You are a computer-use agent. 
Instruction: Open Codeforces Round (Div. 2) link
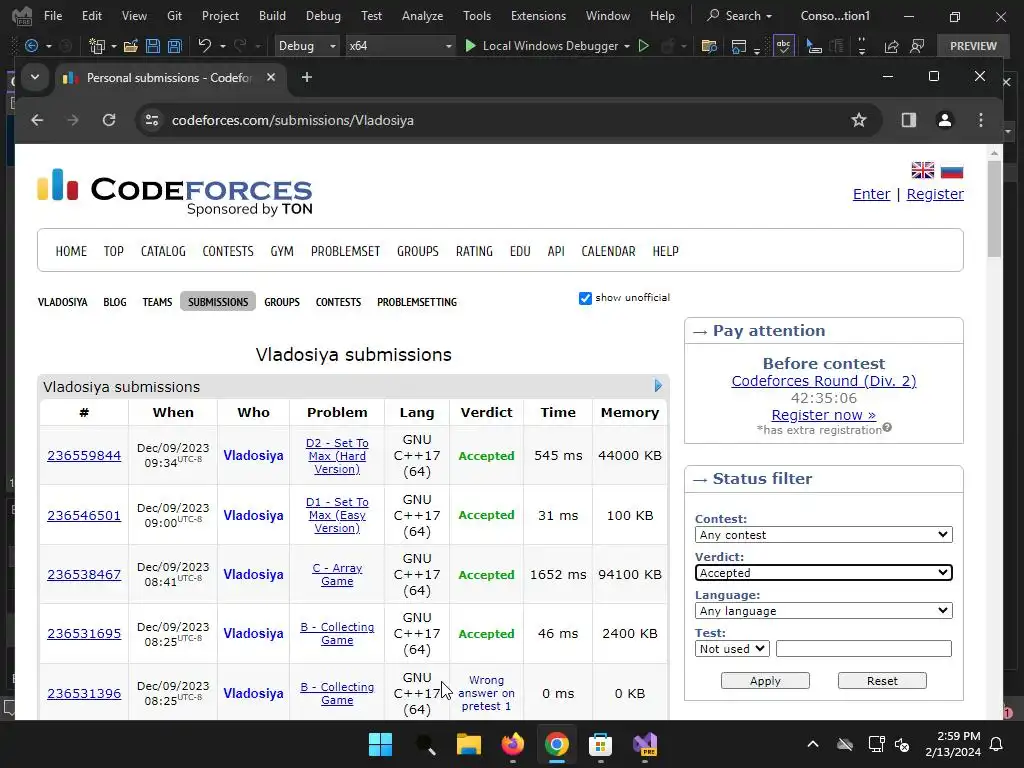[824, 381]
